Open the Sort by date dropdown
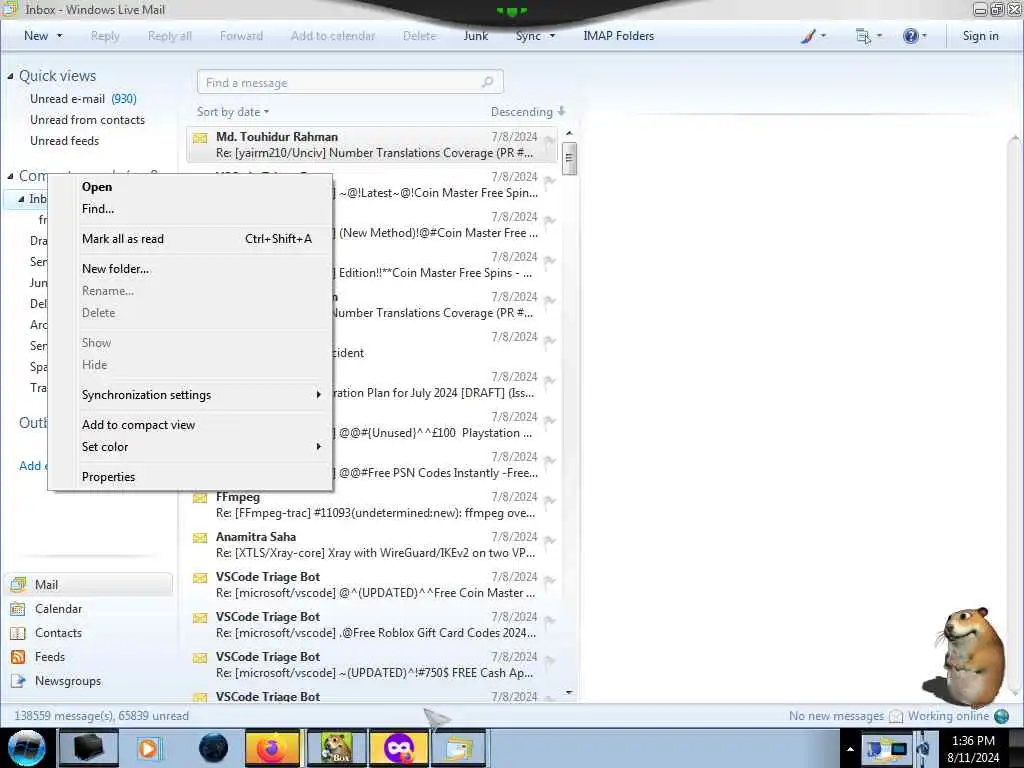The image size is (1024, 768). (233, 112)
